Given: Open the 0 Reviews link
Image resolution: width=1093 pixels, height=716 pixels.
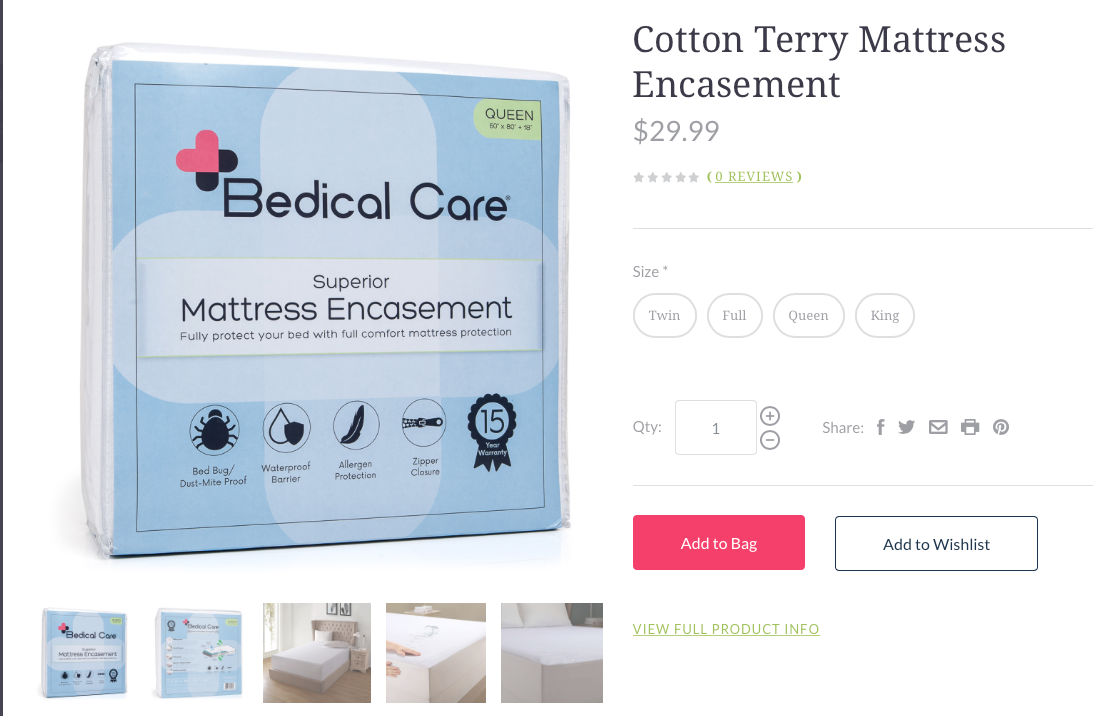Looking at the screenshot, I should 754,177.
